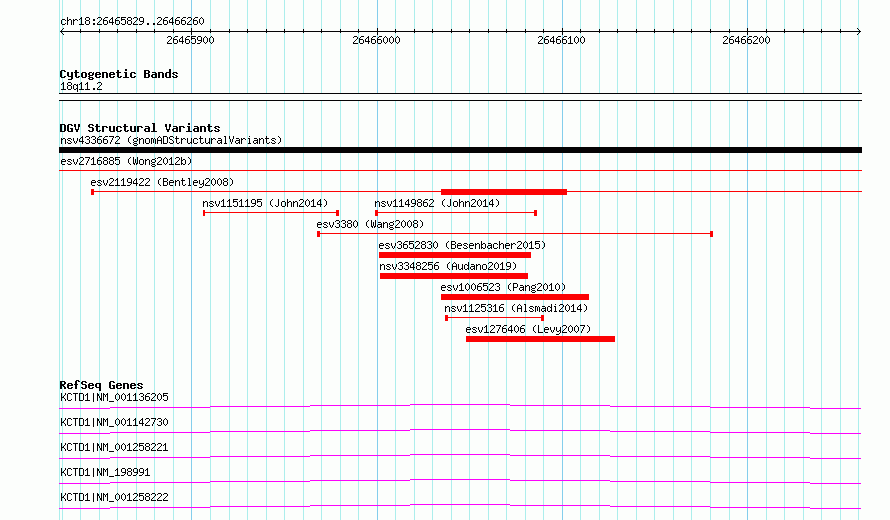Click ruler position 26466200
The image size is (890, 520).
coord(746,40)
